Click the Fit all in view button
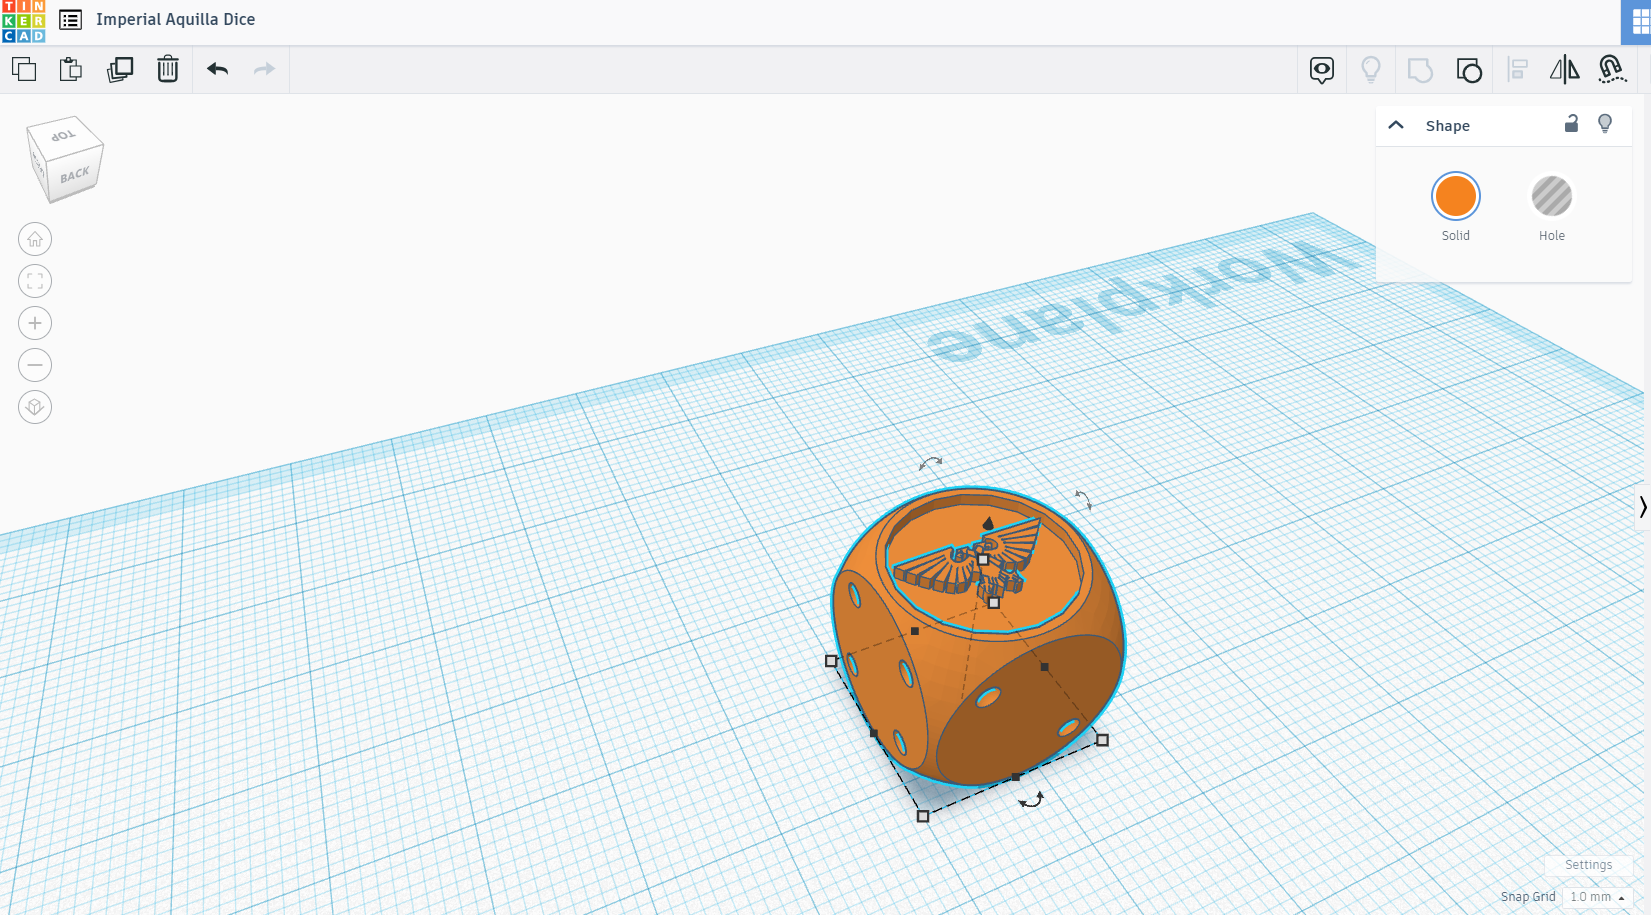The width and height of the screenshot is (1651, 915). 35,281
